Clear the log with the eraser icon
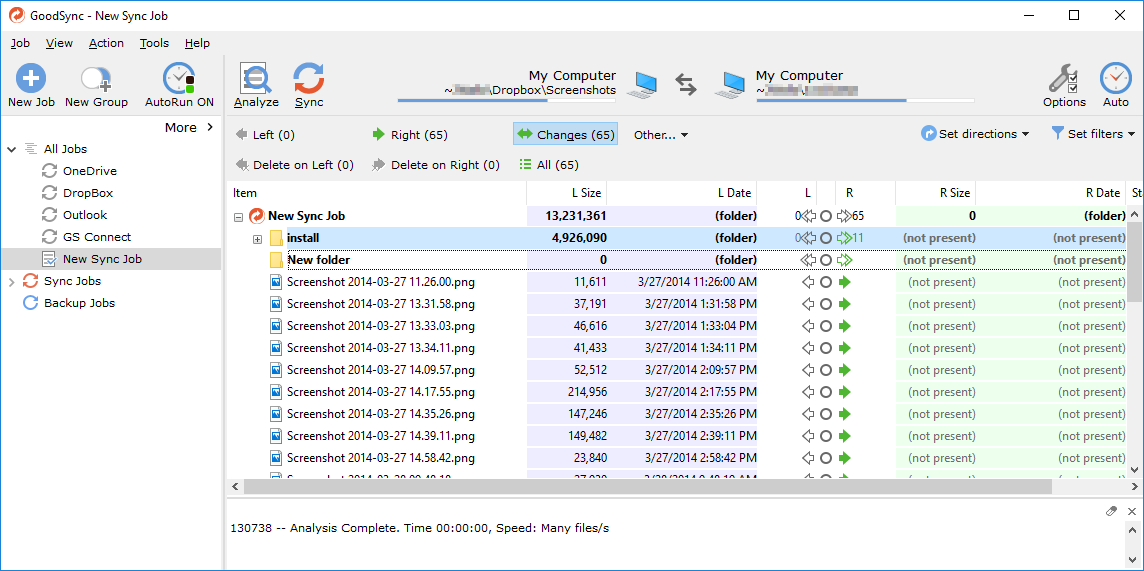 1111,511
